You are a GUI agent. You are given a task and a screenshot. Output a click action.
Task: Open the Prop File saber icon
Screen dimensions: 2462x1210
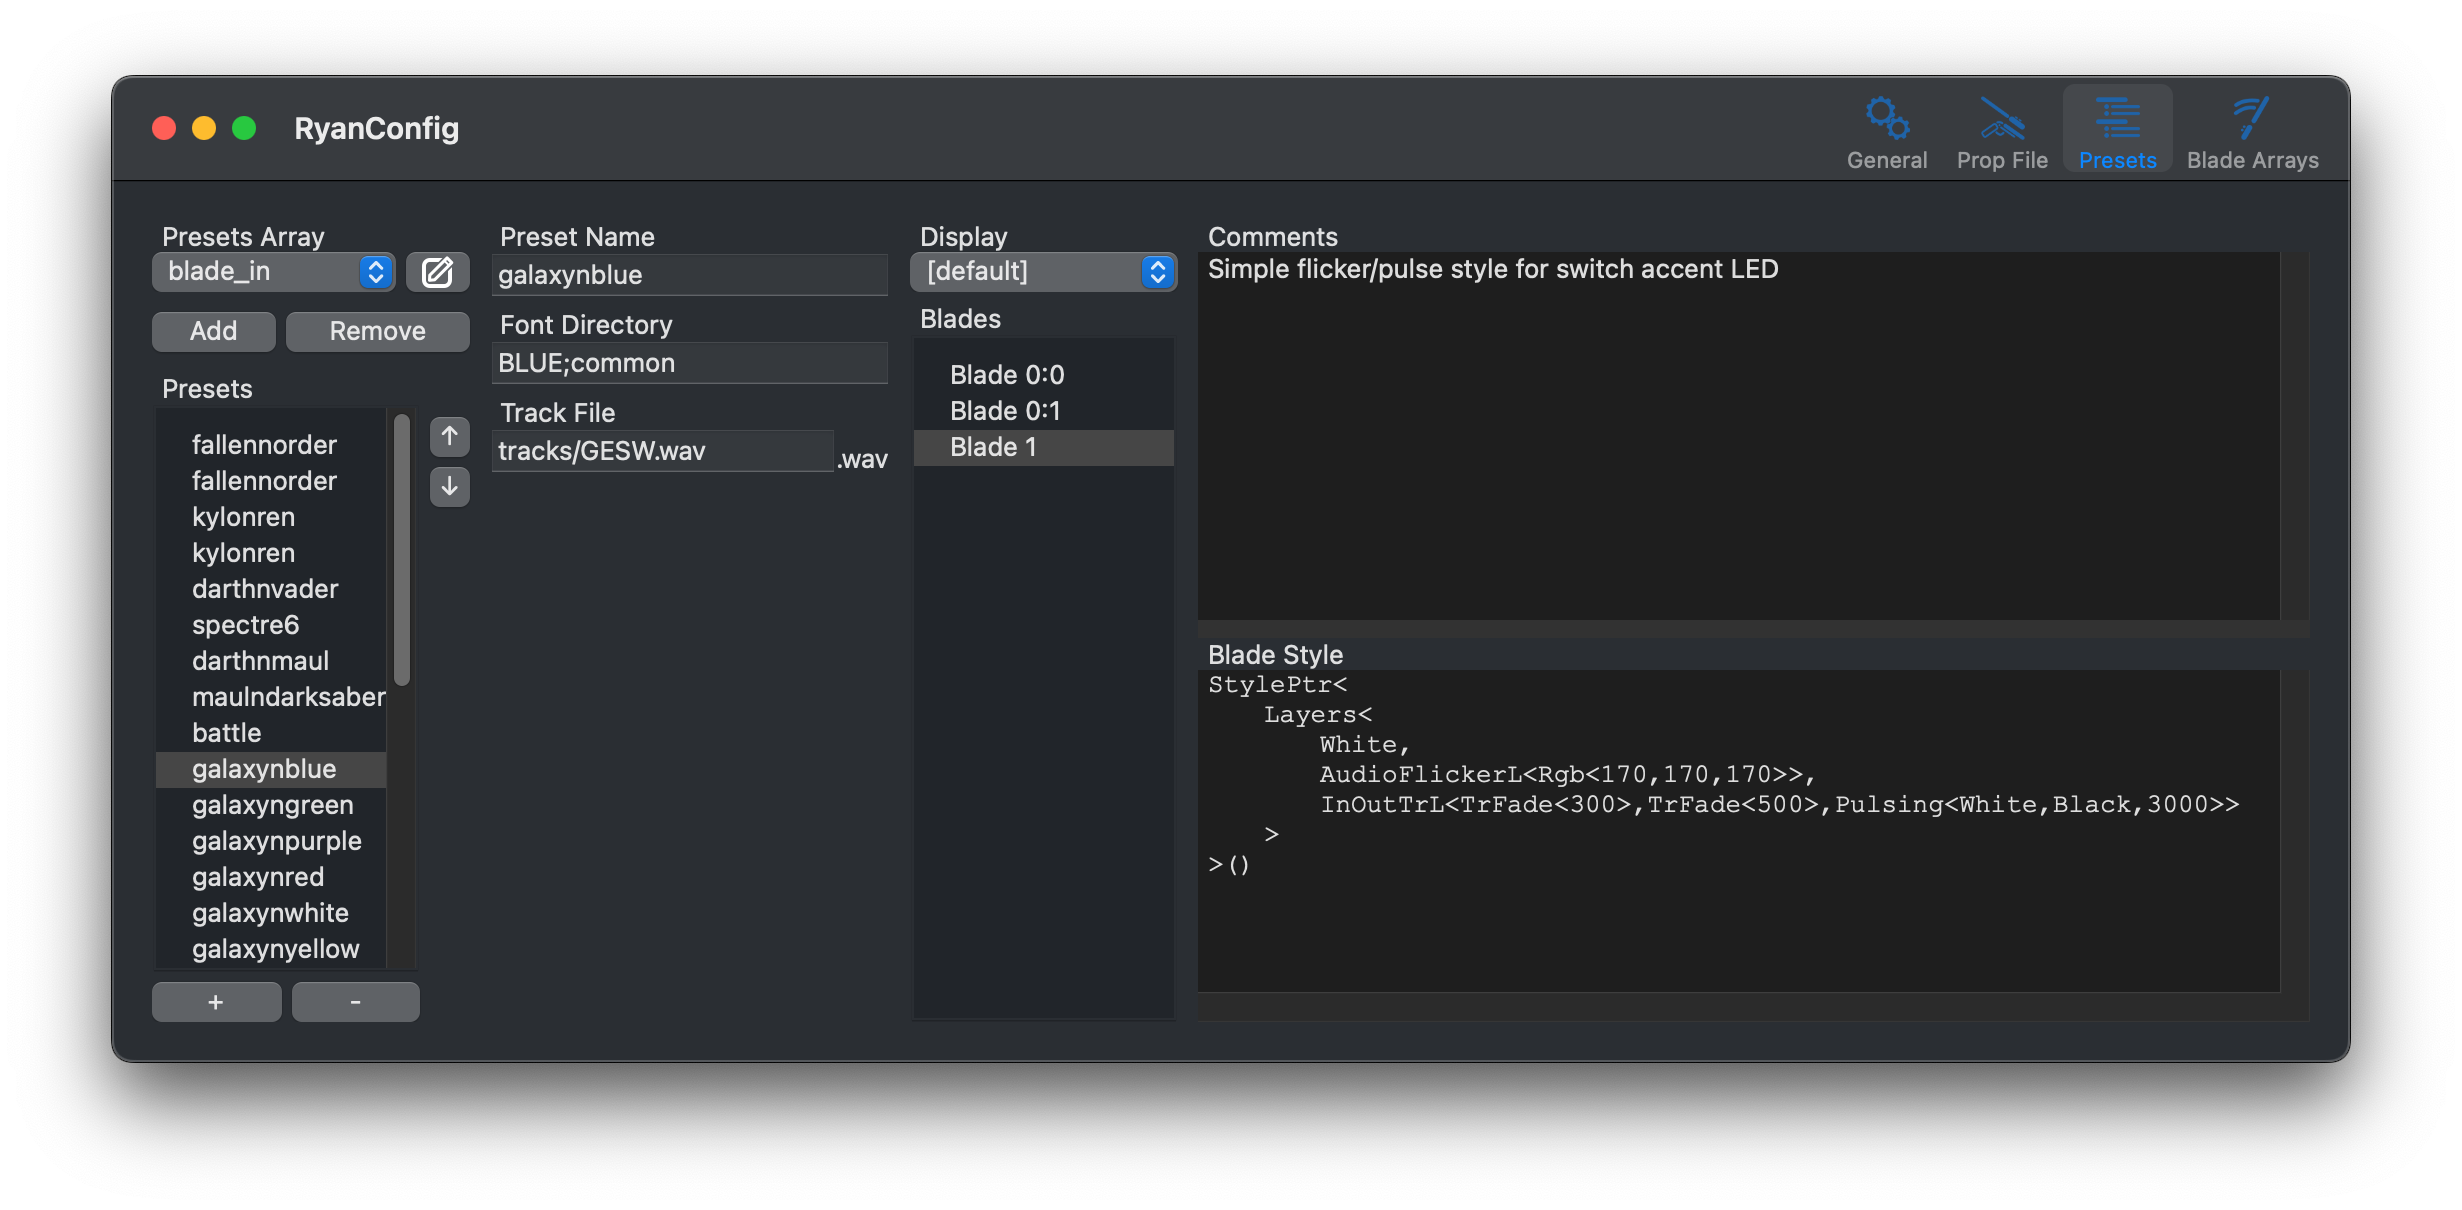[2001, 120]
